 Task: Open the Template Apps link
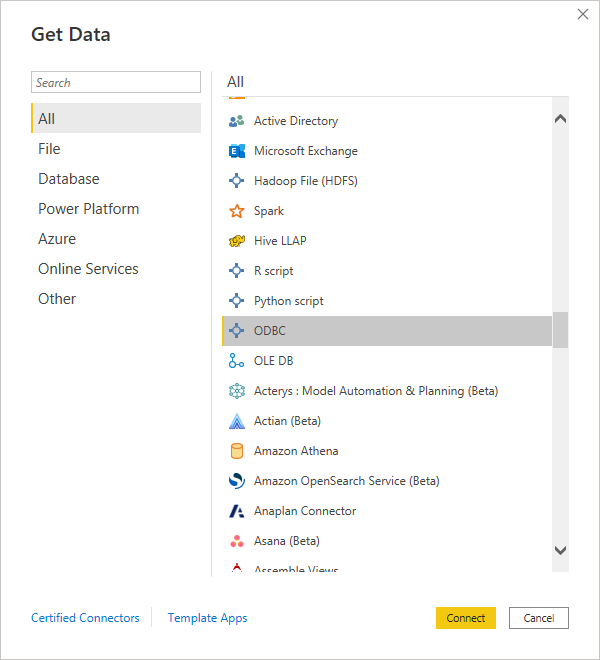click(x=207, y=618)
